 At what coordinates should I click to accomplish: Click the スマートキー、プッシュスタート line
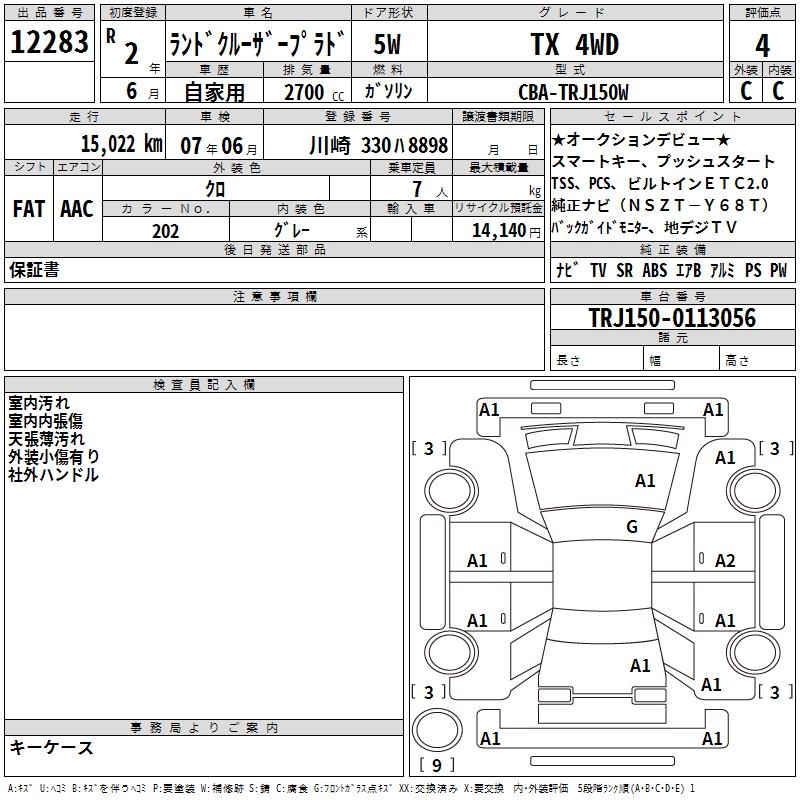coord(663,162)
